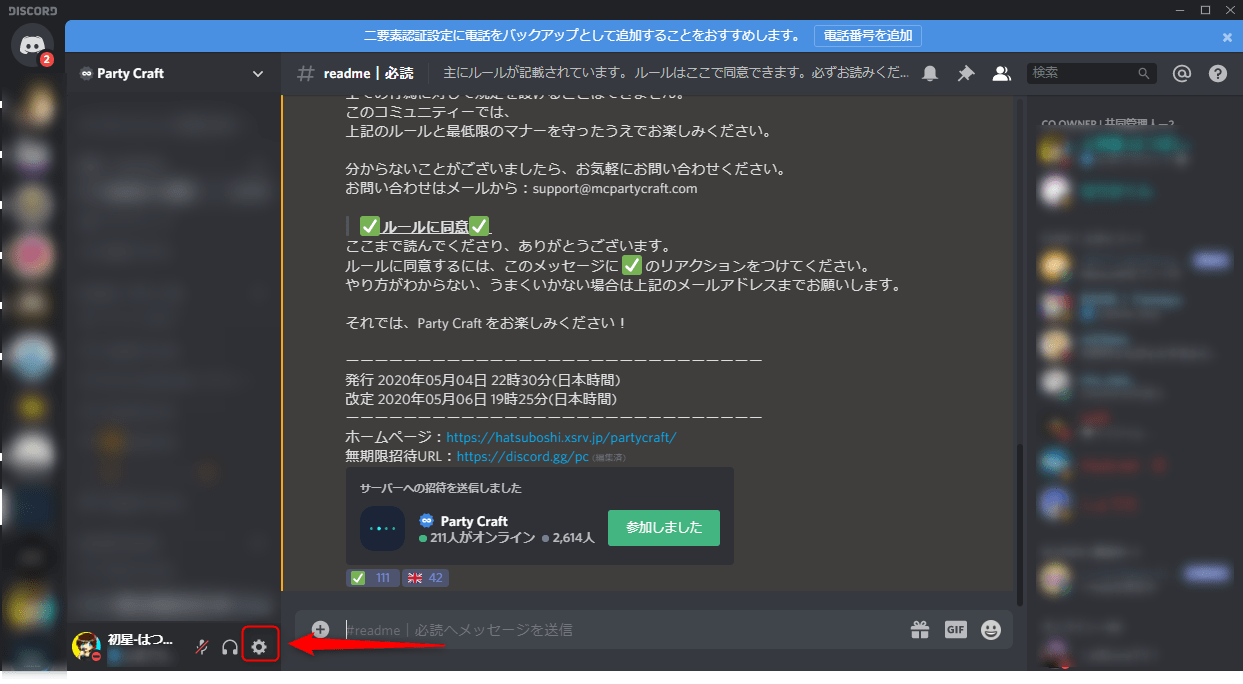Image resolution: width=1243 pixels, height=684 pixels.
Task: Add check mark reaction 111
Action: click(x=372, y=578)
